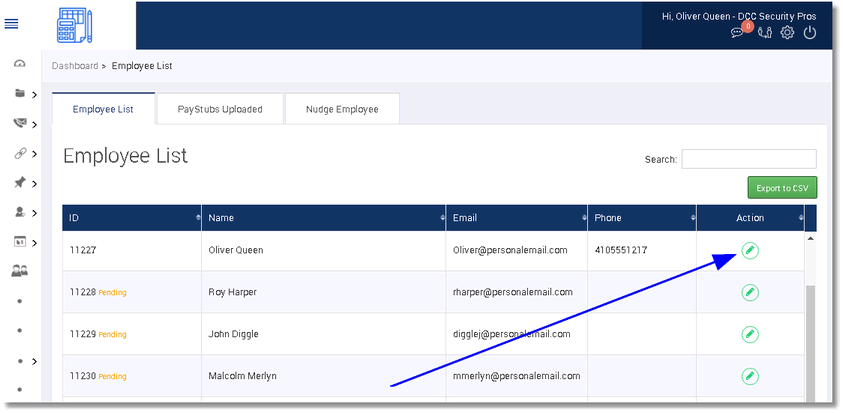Open the chat messages icon in the header
843x413 pixels.
coord(737,33)
